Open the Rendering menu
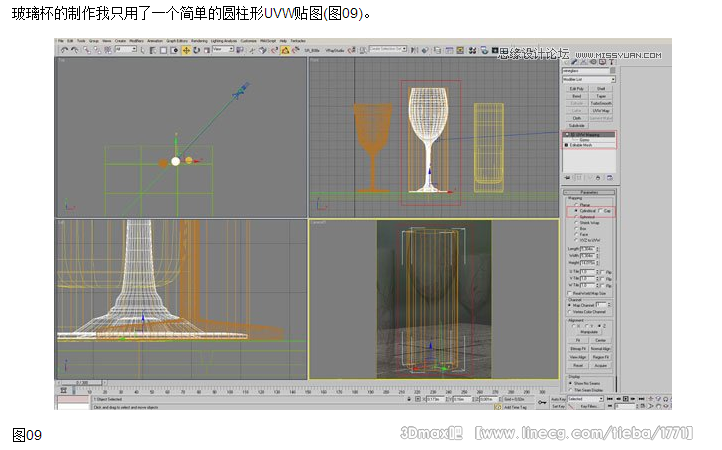This screenshot has height=450, width=722. tap(199, 41)
